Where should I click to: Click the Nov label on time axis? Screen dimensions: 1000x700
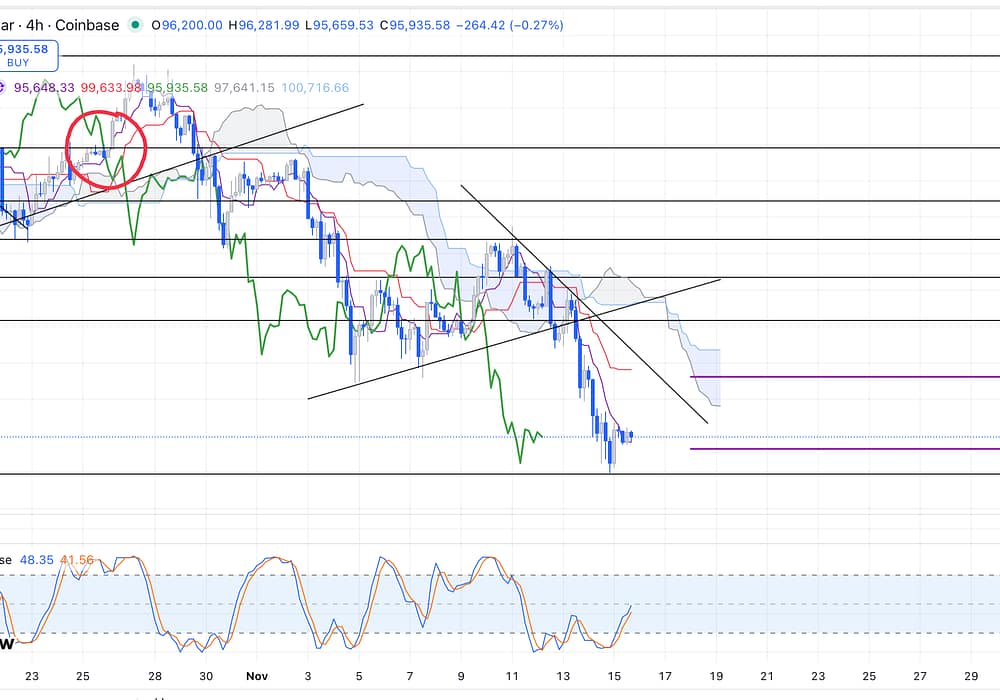[256, 676]
